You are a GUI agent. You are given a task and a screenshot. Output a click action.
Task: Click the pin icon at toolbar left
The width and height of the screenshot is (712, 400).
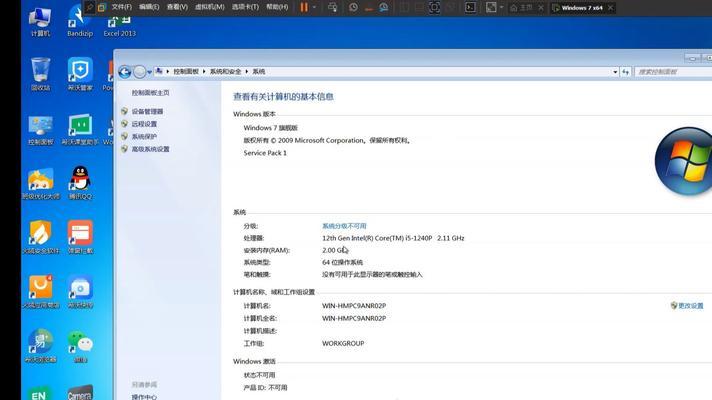[89, 7]
